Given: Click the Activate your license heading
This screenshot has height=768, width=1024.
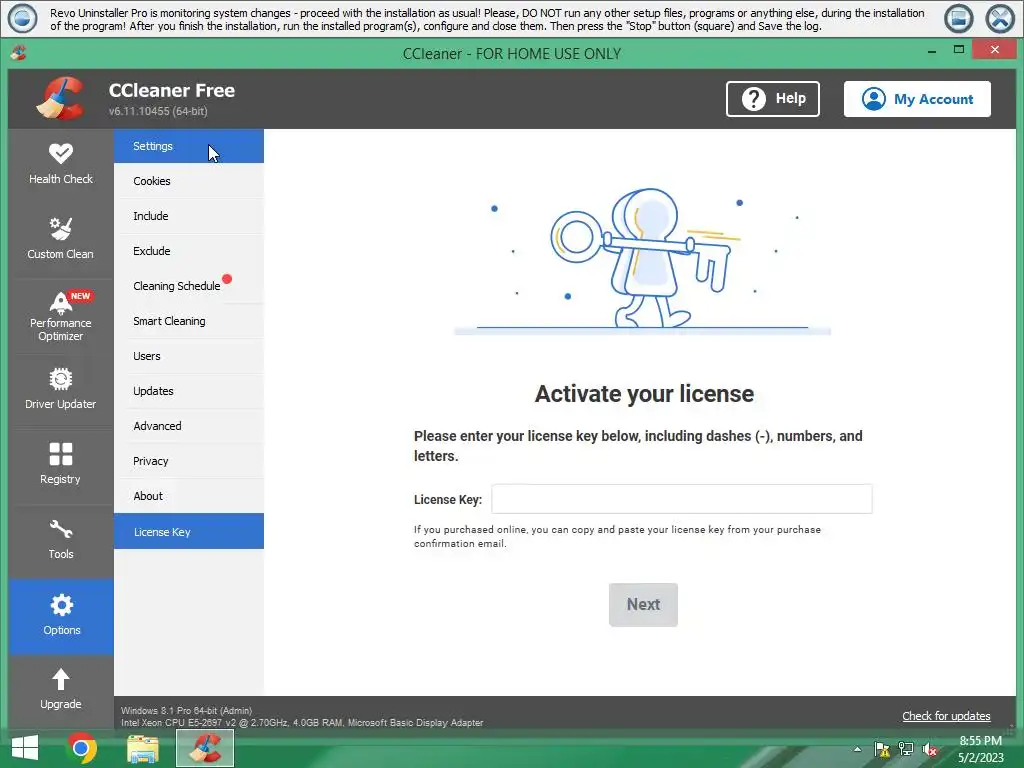Looking at the screenshot, I should (644, 394).
